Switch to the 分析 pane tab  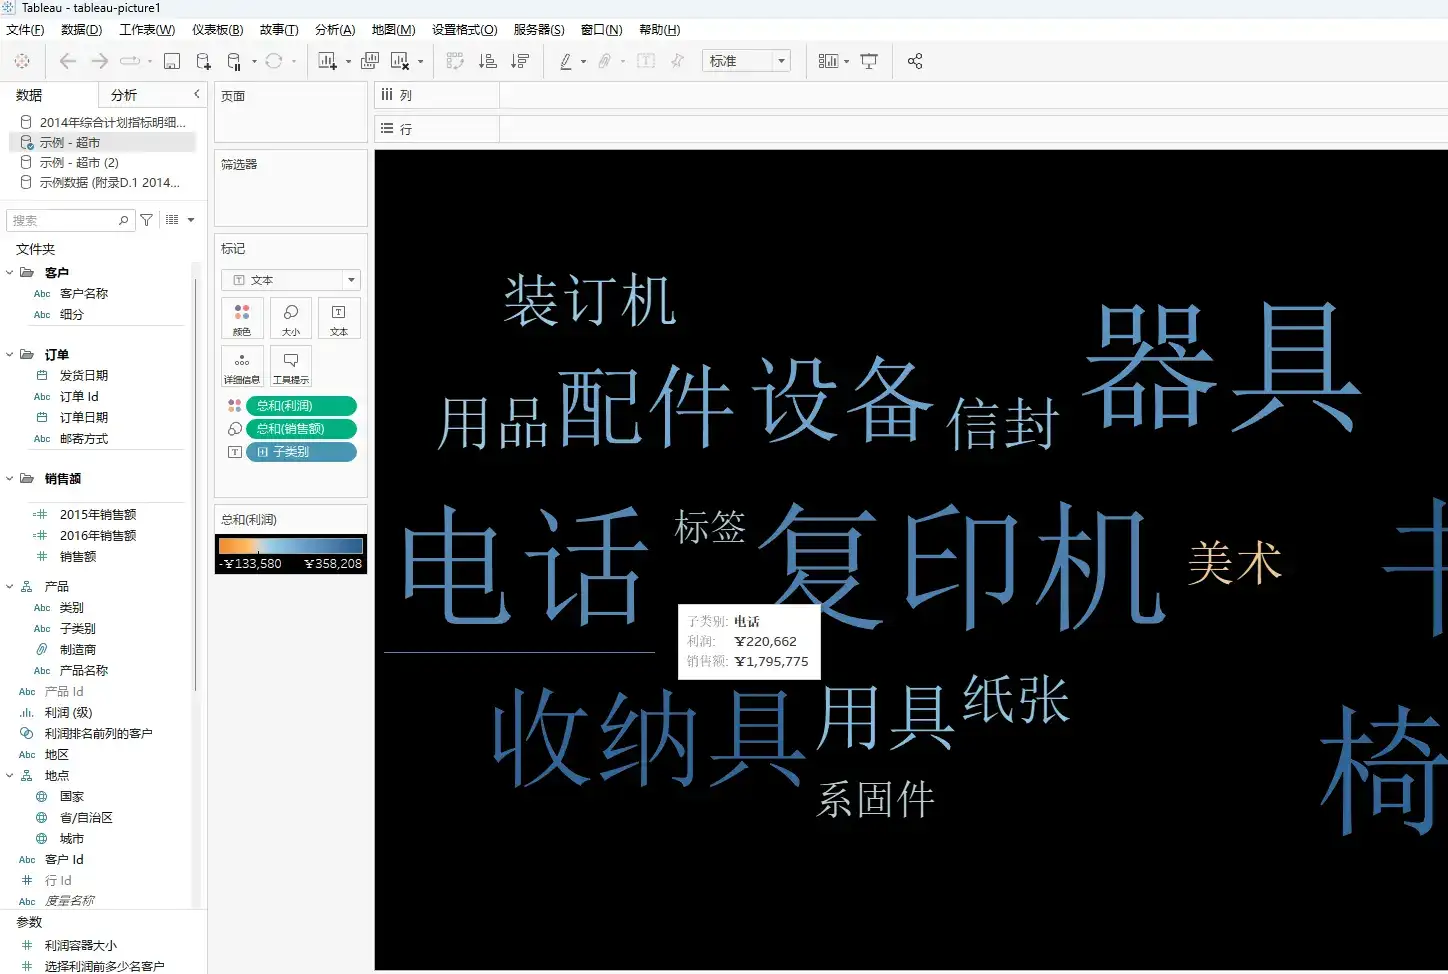click(x=124, y=94)
